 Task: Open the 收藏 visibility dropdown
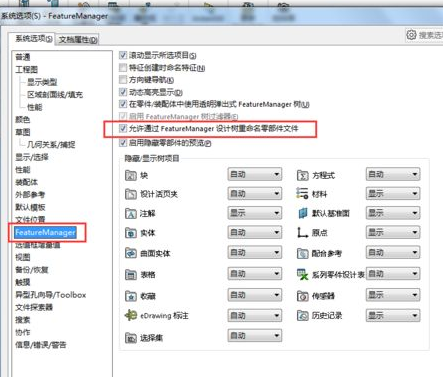255,295
